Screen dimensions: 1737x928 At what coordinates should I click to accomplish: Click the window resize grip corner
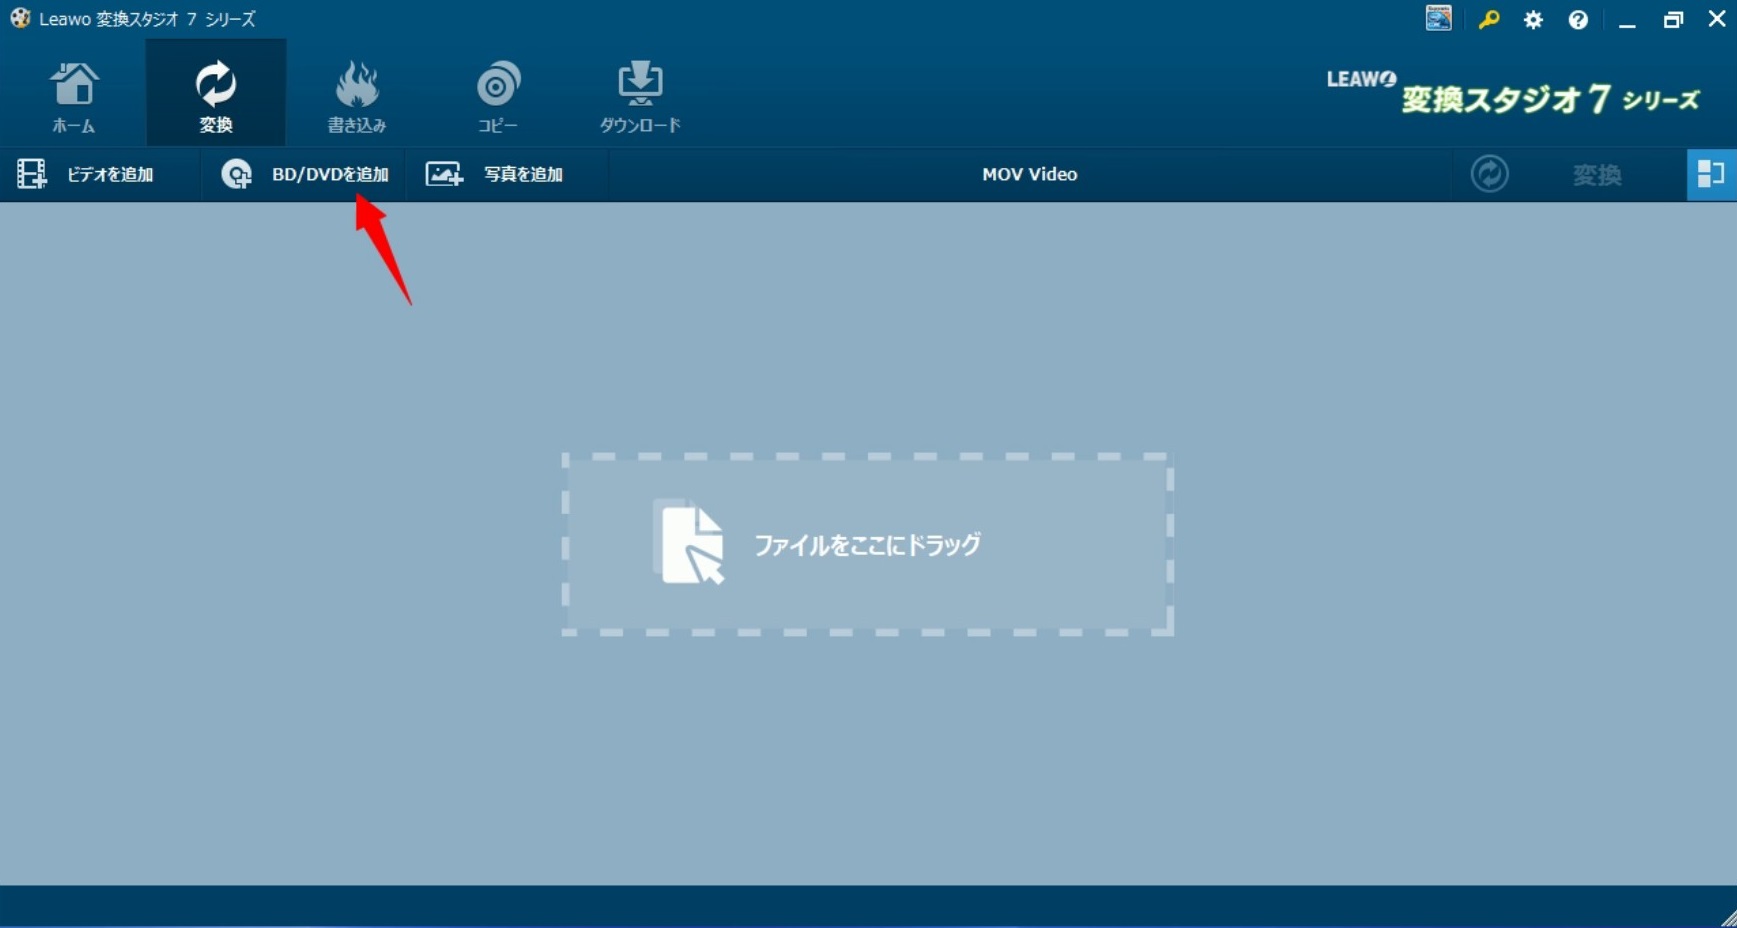pyautogui.click(x=1727, y=918)
